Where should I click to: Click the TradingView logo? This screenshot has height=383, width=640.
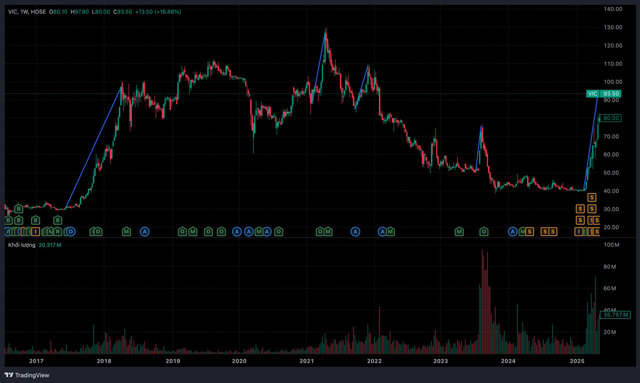27,375
